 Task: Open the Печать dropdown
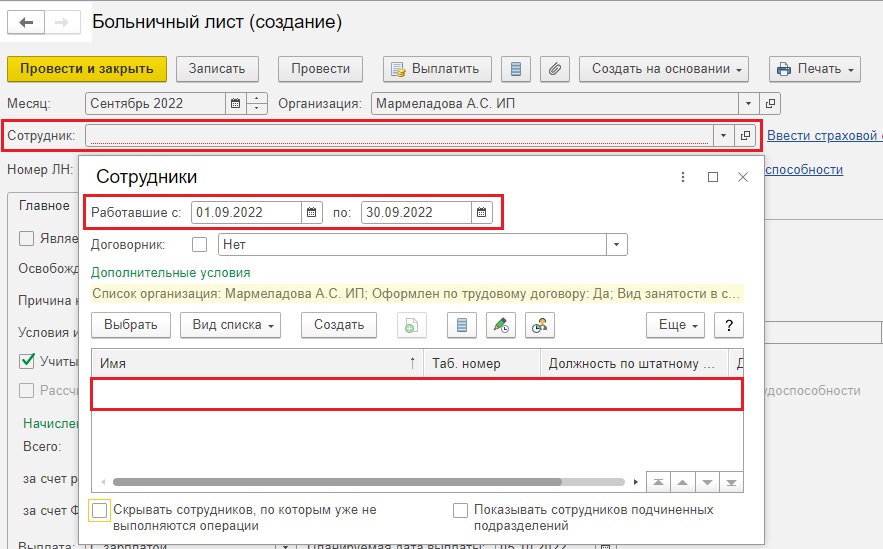(x=815, y=69)
